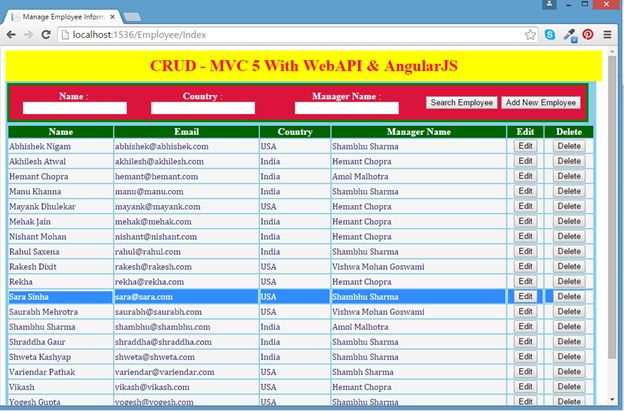Delete the Rekha record
Viewport: 624px width, 411px height.
[x=569, y=282]
